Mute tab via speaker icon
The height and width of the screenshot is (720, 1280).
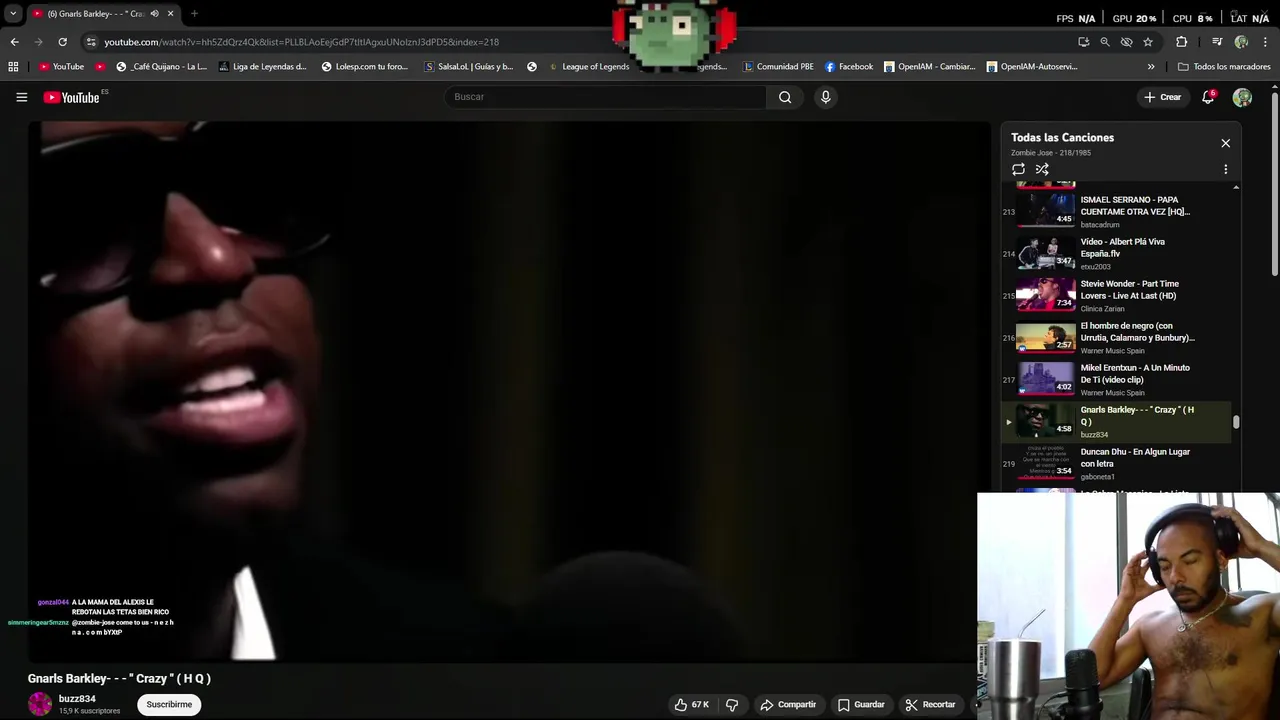pyautogui.click(x=154, y=14)
